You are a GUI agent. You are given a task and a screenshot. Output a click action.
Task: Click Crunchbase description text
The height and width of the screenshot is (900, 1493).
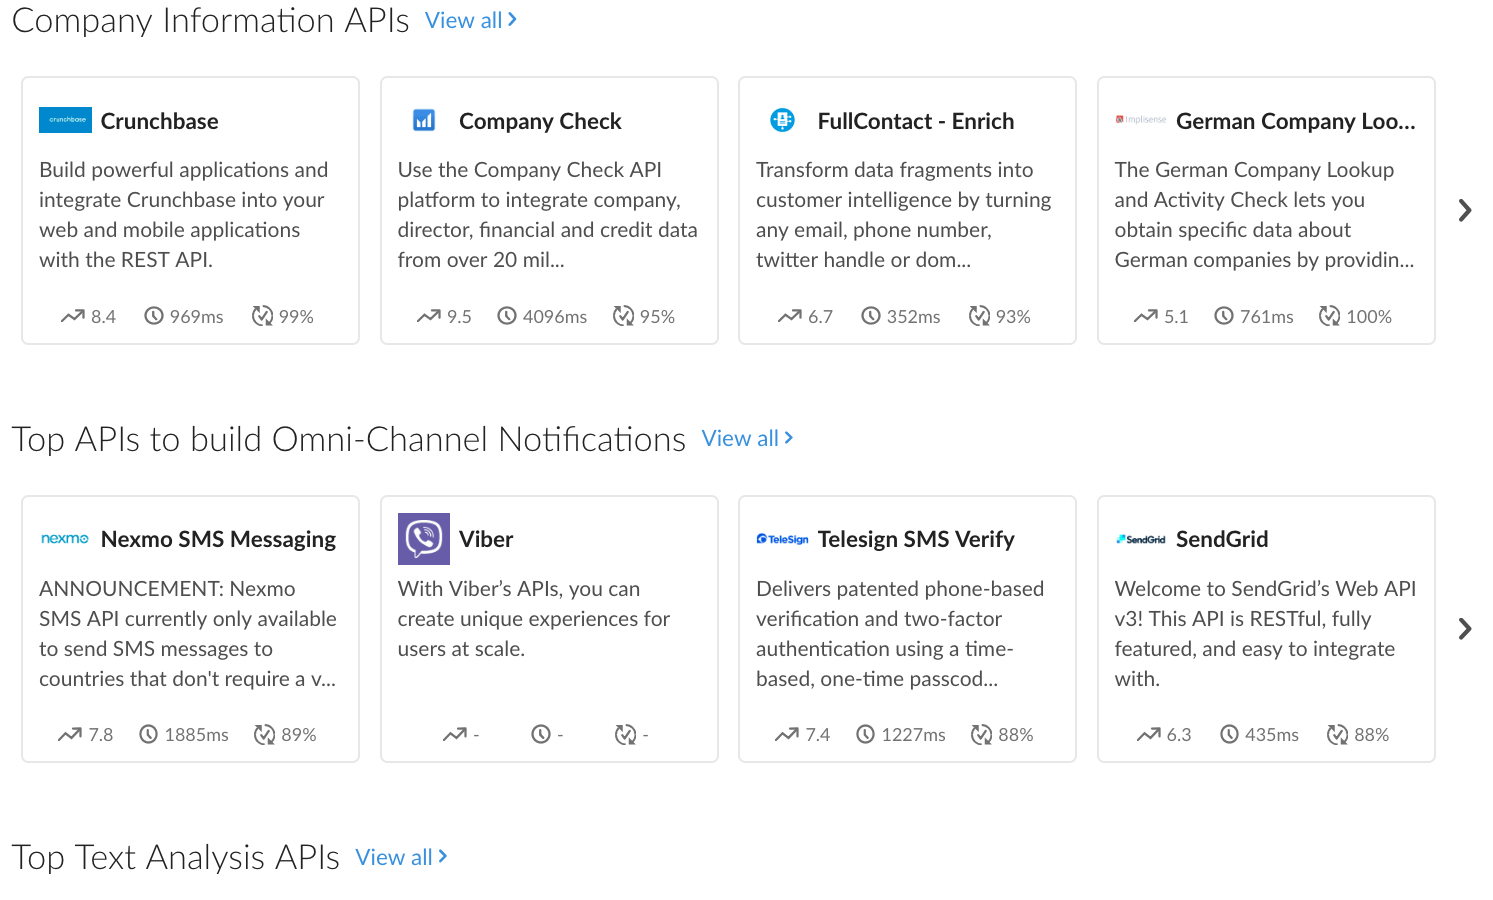pyautogui.click(x=184, y=215)
